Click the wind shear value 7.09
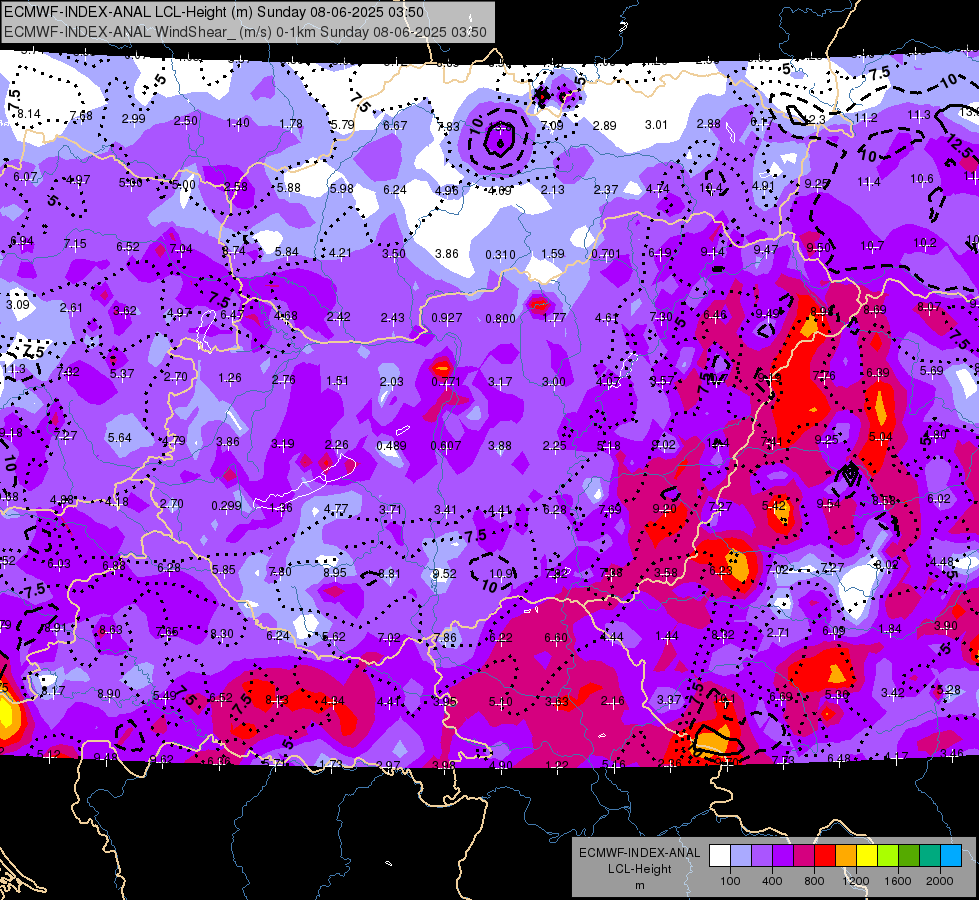The height and width of the screenshot is (900, 979). point(552,126)
